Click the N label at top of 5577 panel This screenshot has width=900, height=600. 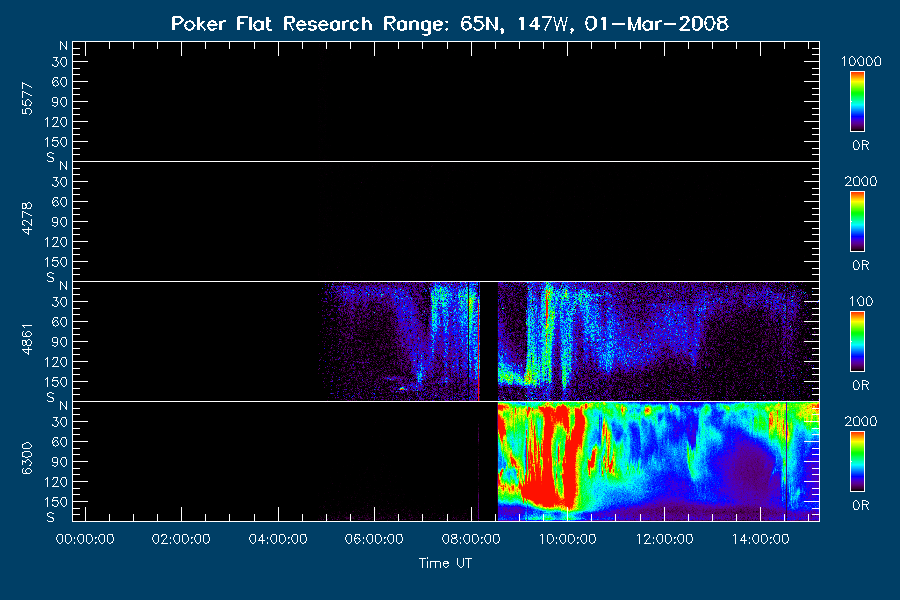tap(63, 46)
